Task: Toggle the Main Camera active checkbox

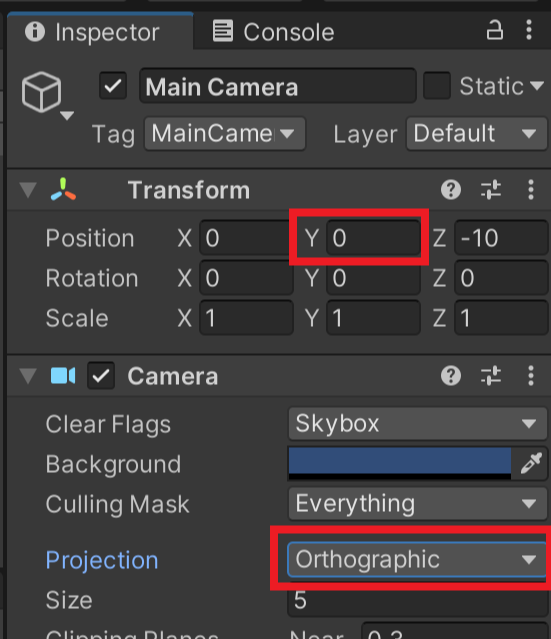Action: (113, 86)
